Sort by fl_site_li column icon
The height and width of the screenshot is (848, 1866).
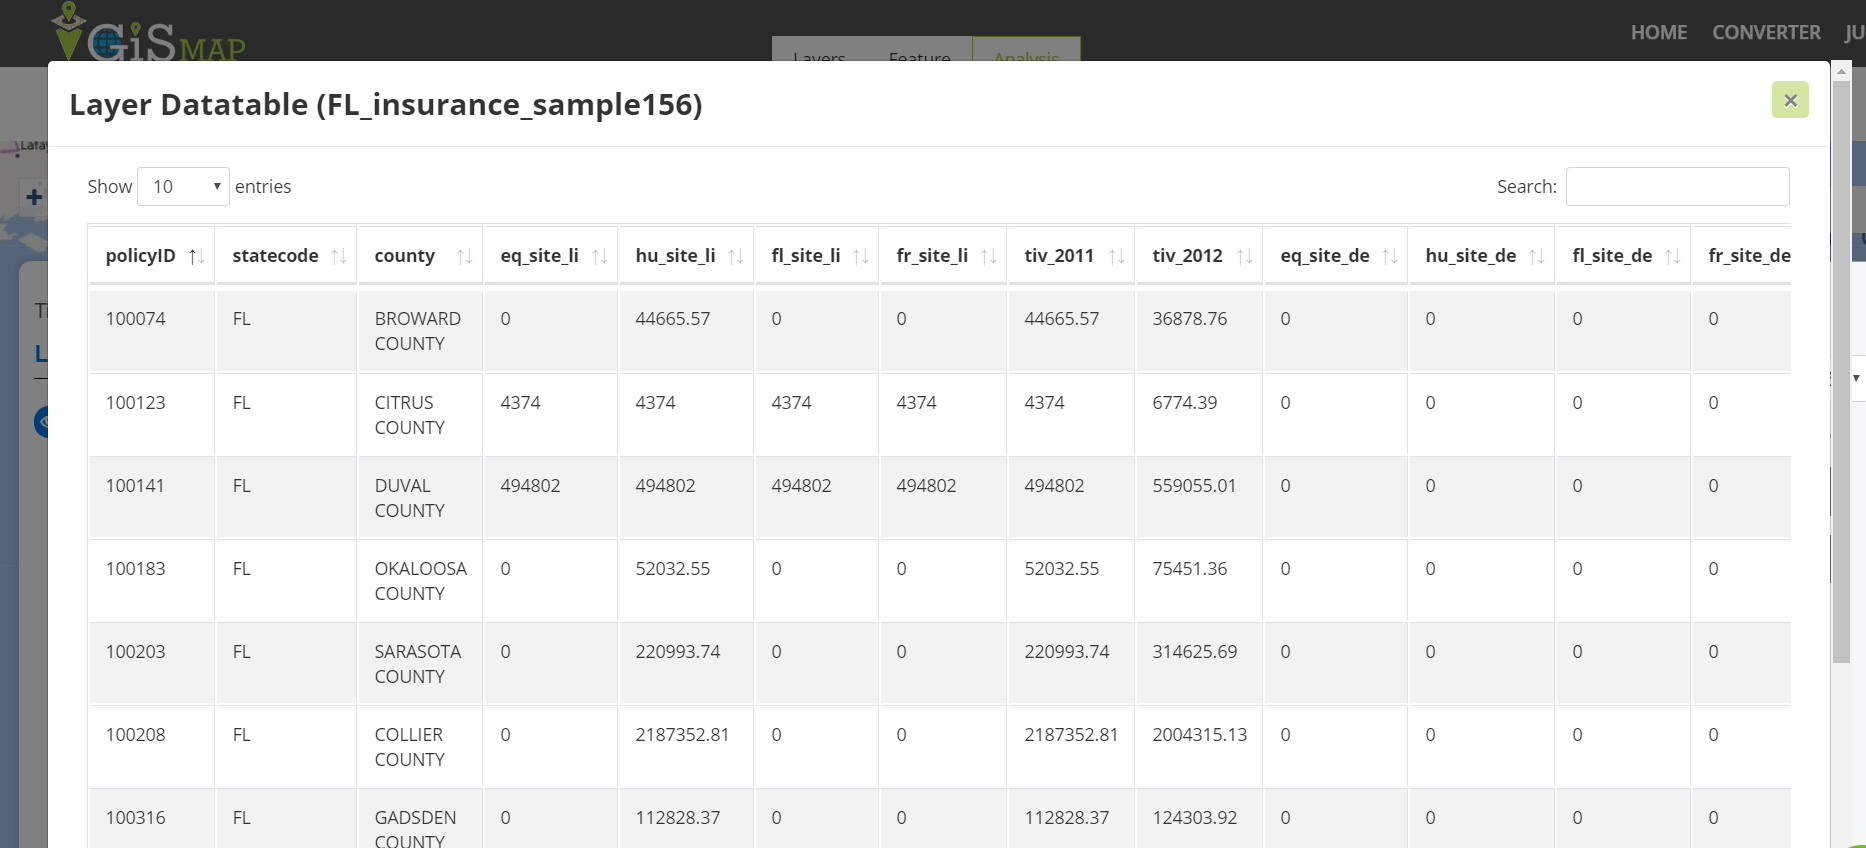click(860, 257)
